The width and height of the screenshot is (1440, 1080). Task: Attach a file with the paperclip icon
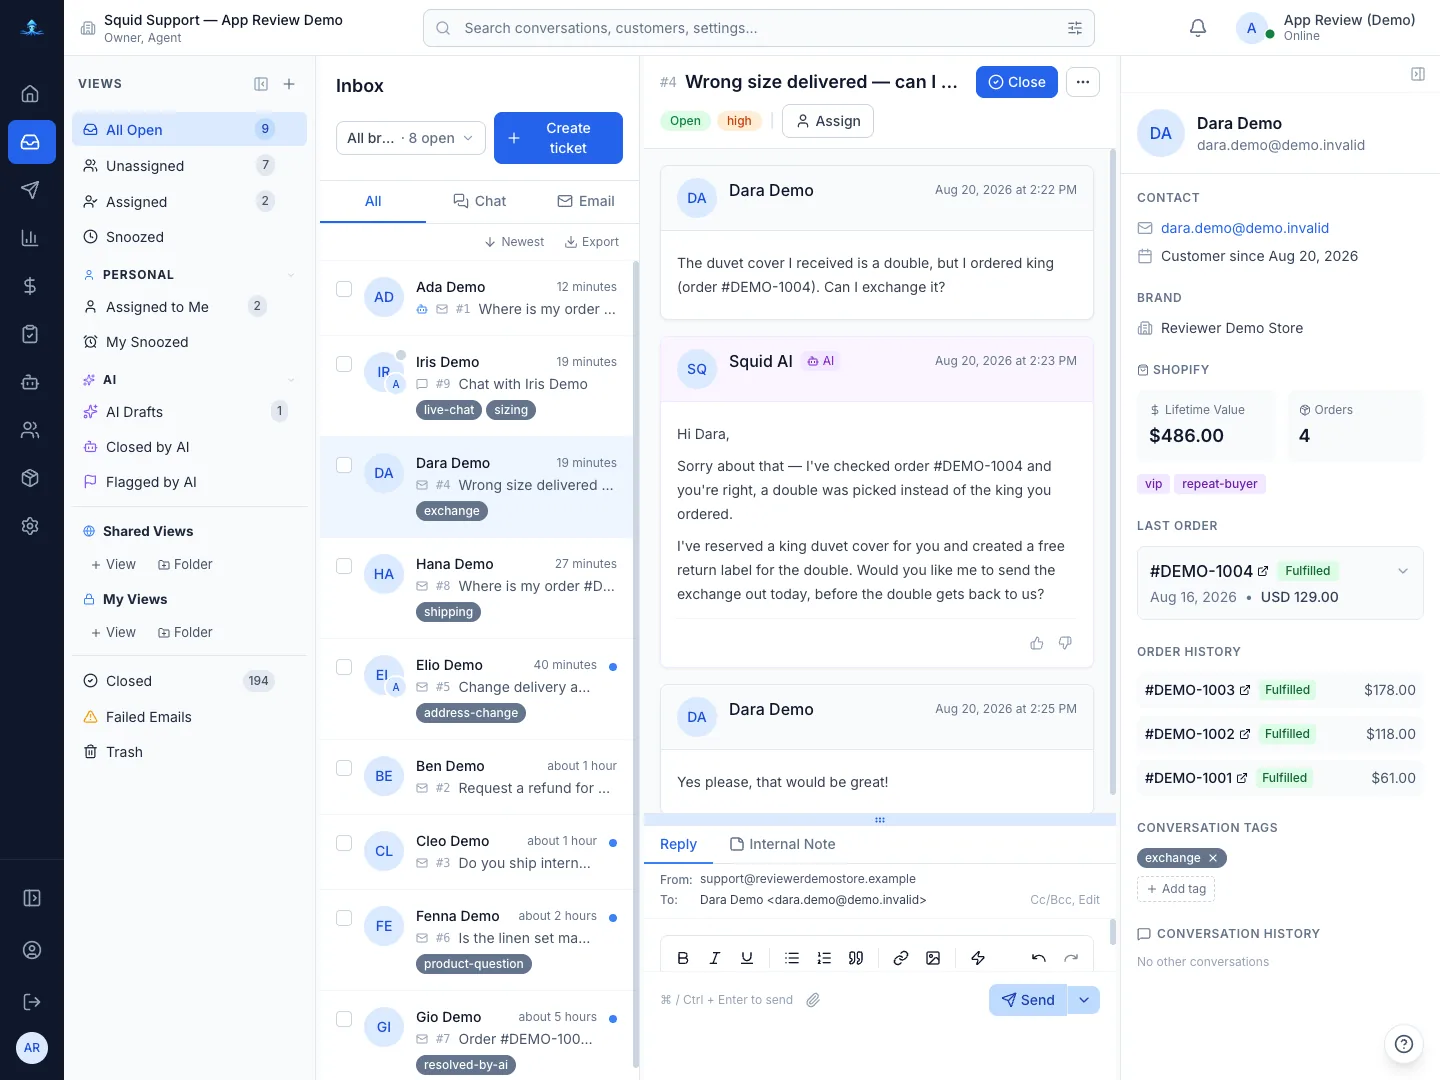813,1000
